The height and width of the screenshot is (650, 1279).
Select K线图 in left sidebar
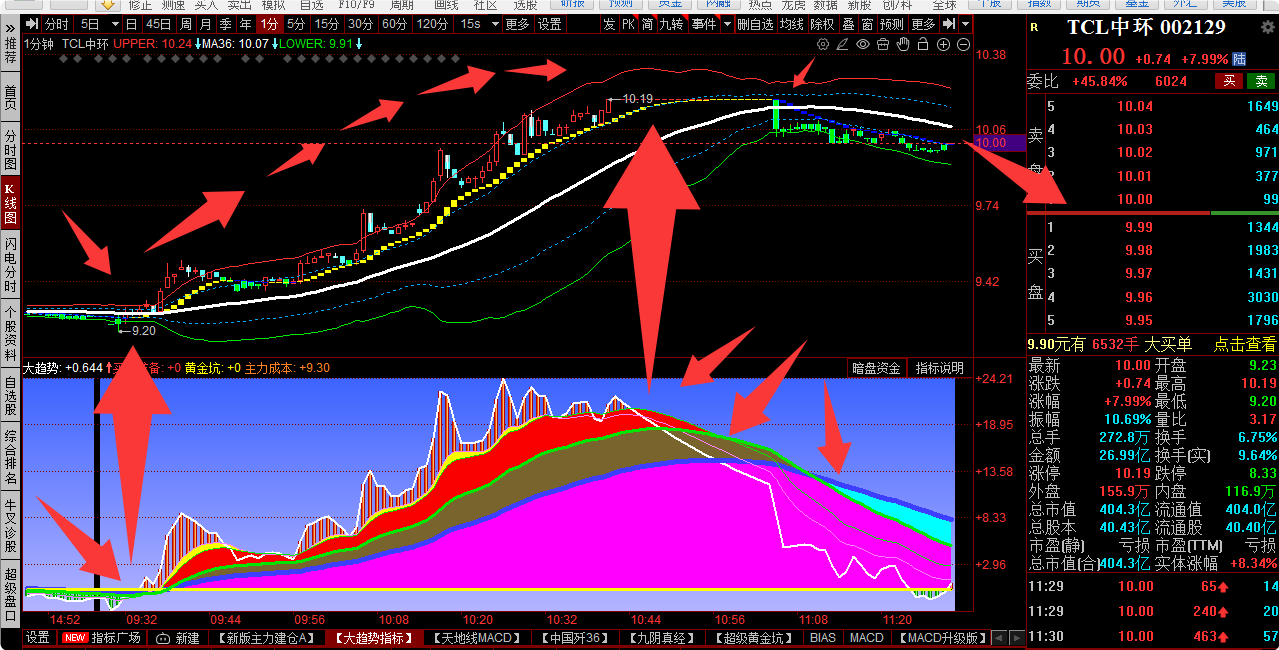tap(10, 204)
